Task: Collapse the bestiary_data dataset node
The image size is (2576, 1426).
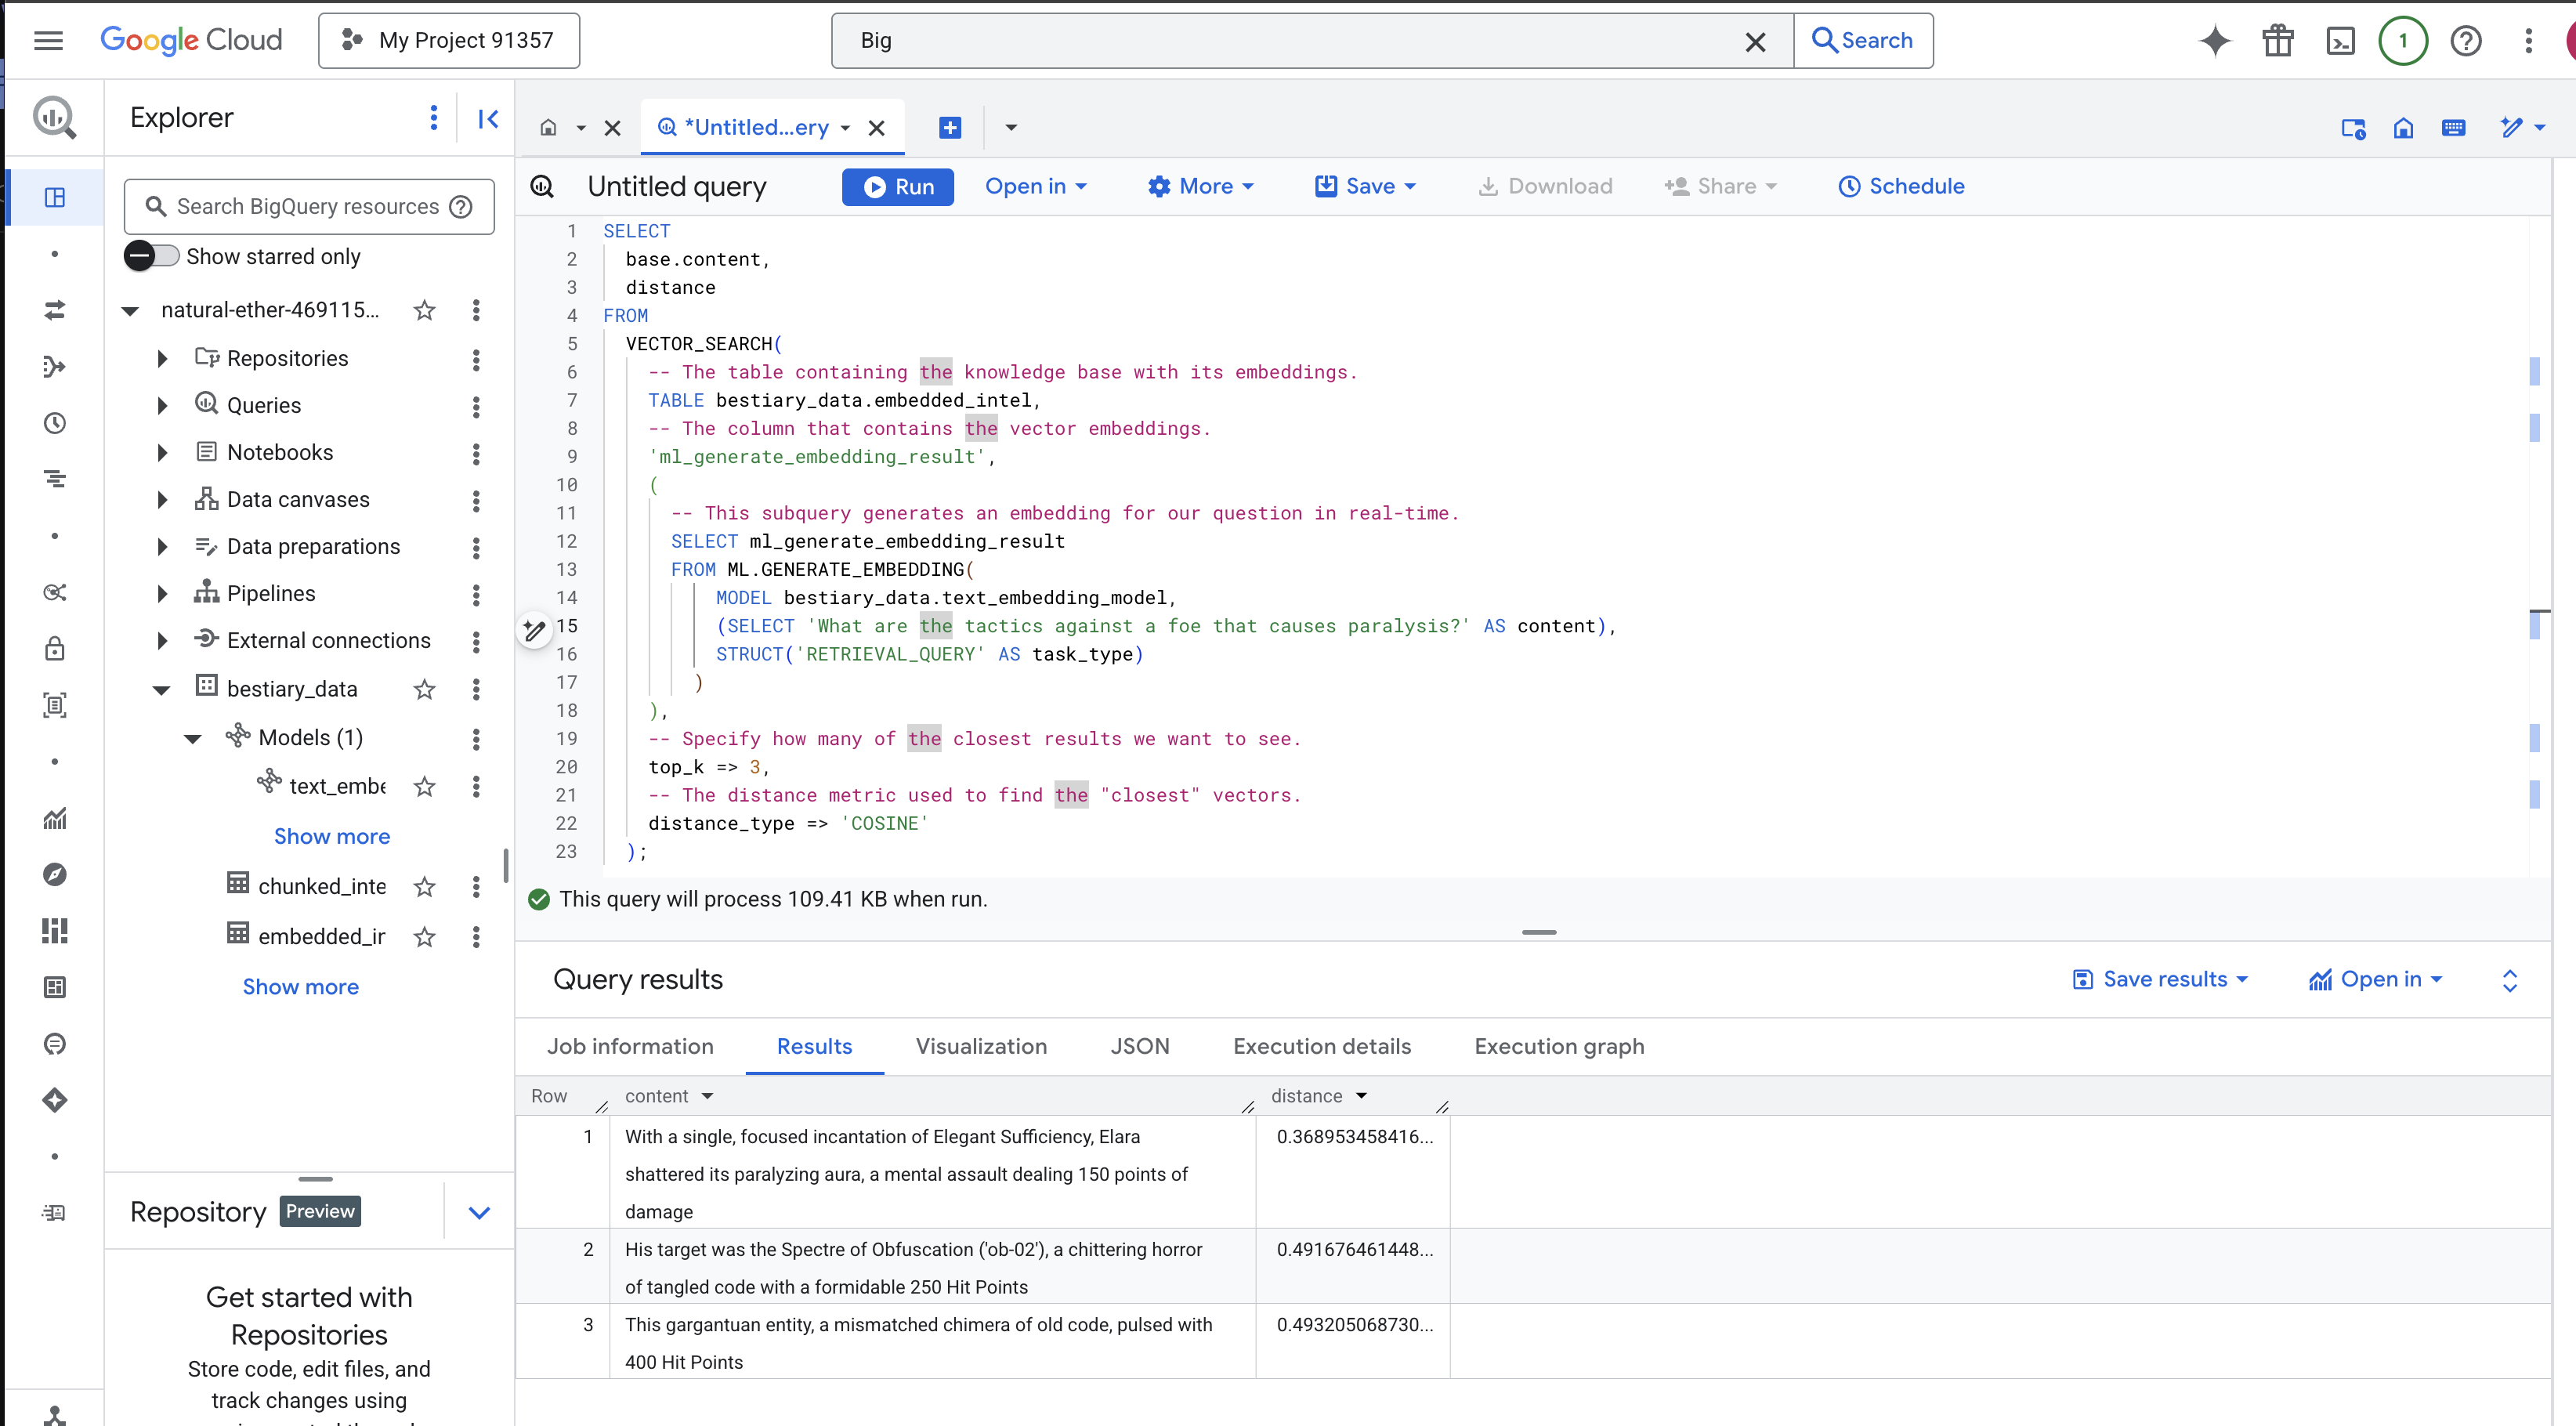Action: click(162, 689)
